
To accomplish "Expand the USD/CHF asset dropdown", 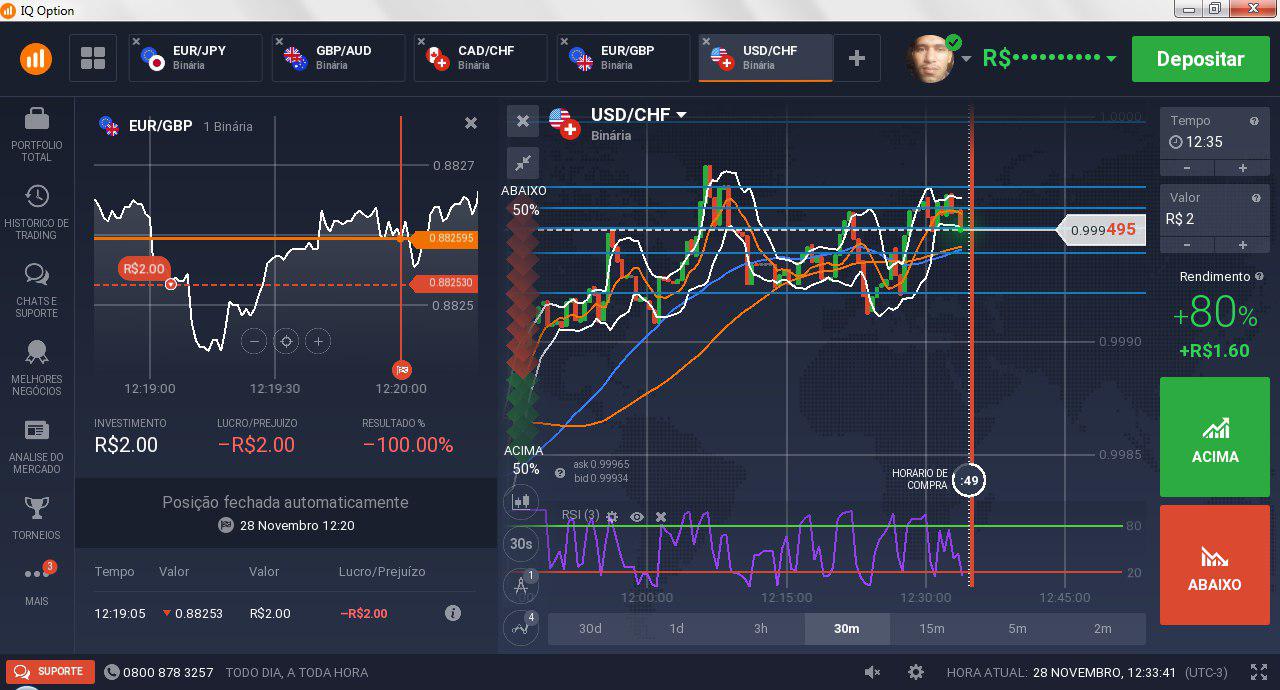I will pyautogui.click(x=682, y=115).
